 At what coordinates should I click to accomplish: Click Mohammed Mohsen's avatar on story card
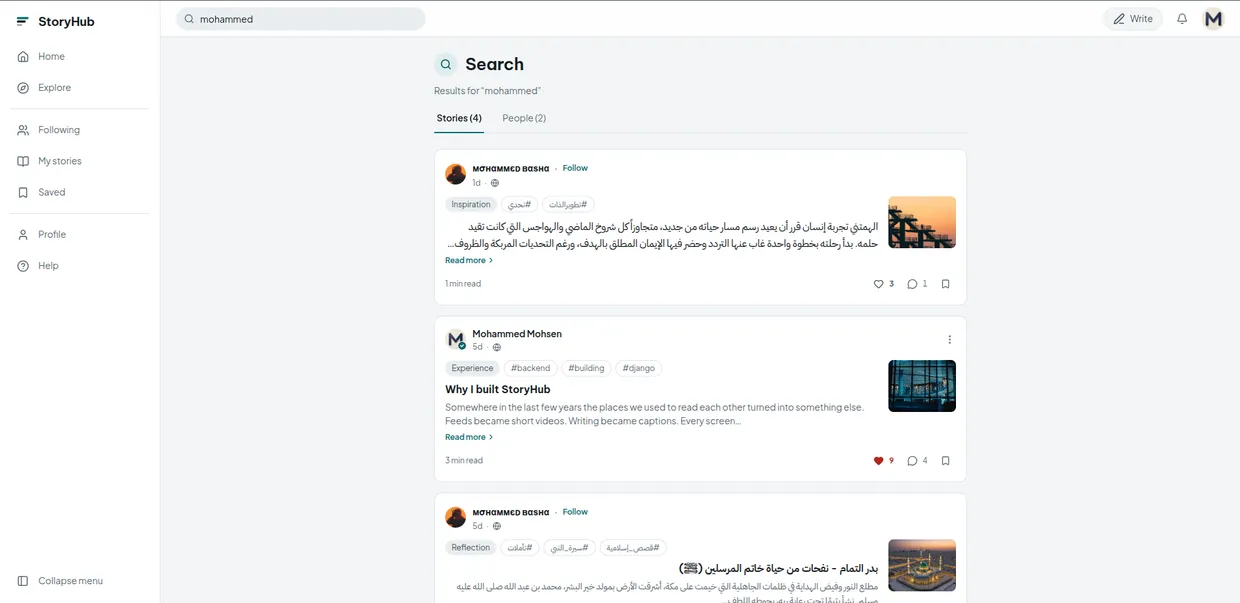pyautogui.click(x=456, y=340)
